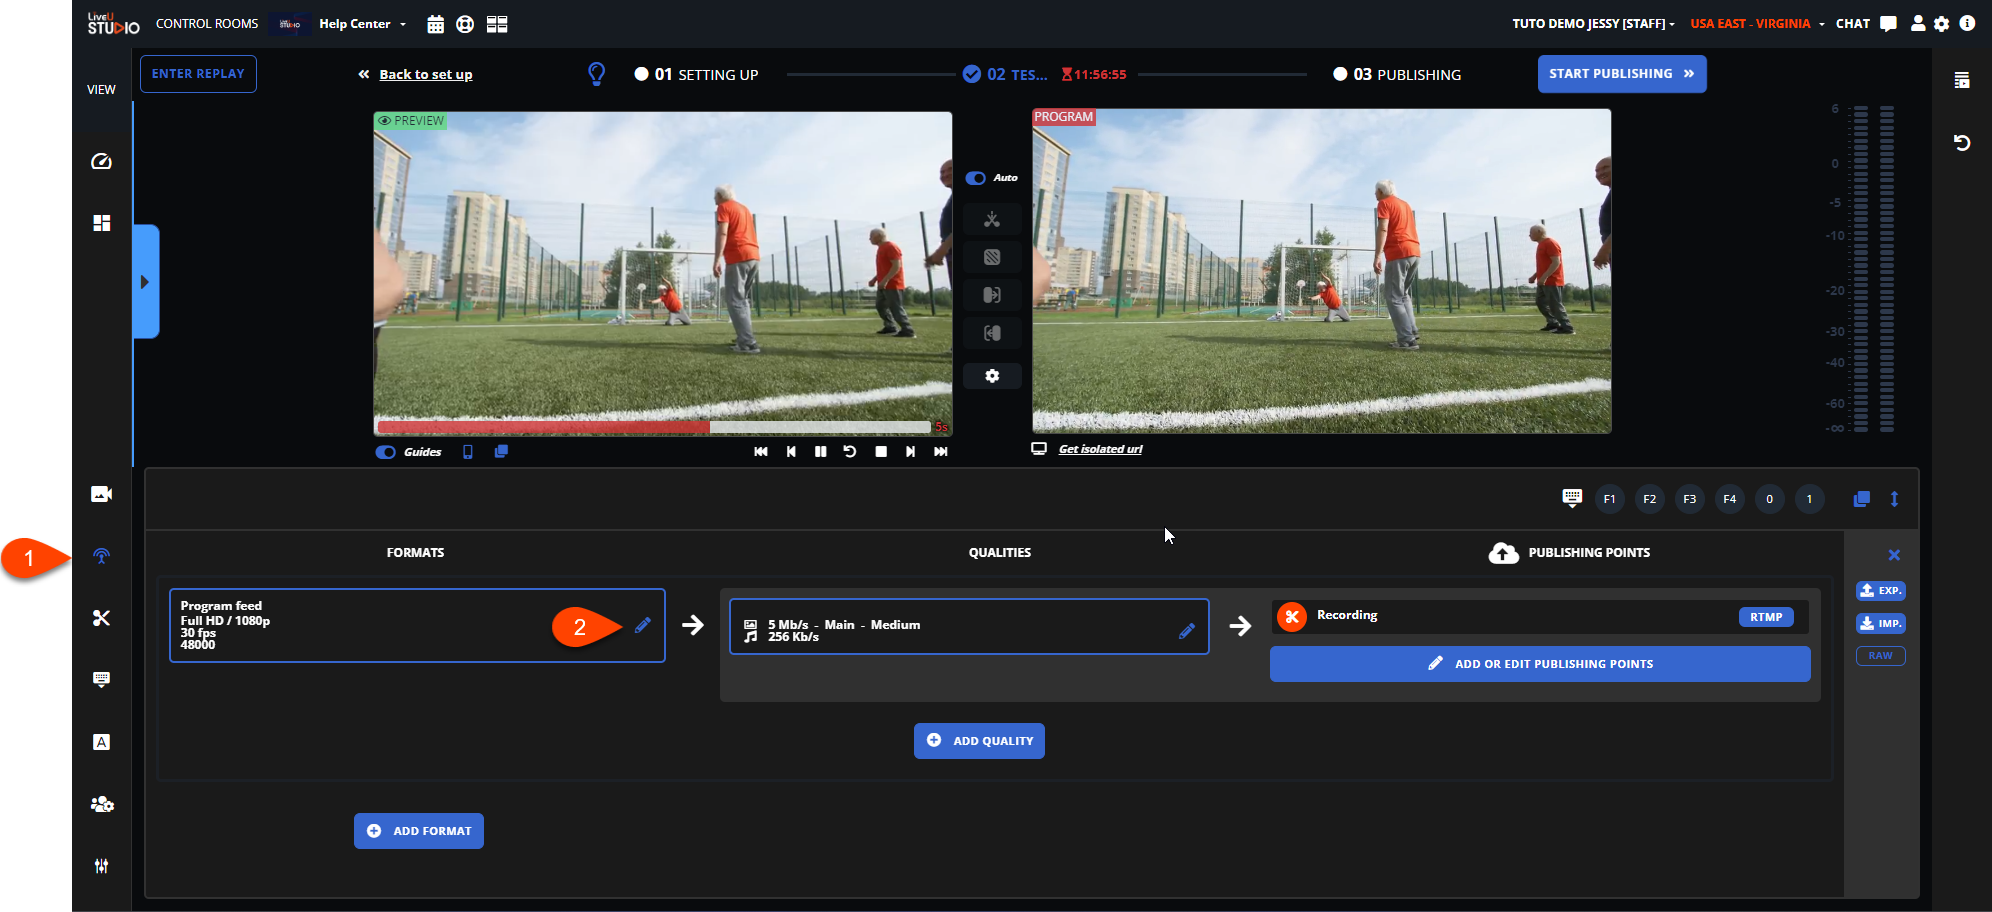1992x912 pixels.
Task: Open the publishing broadcast icon in sidebar
Action: point(101,556)
